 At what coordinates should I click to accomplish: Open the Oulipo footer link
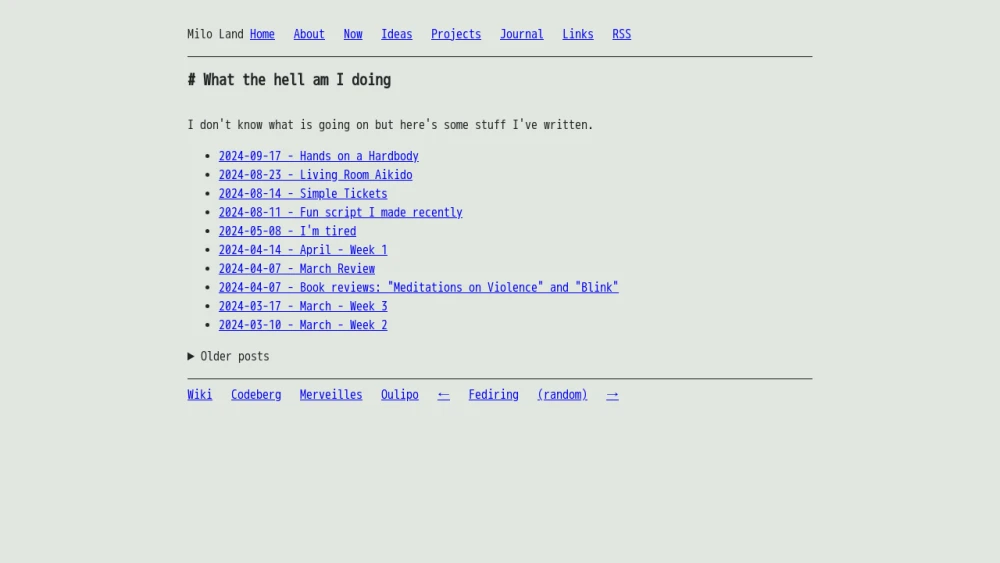tap(400, 395)
